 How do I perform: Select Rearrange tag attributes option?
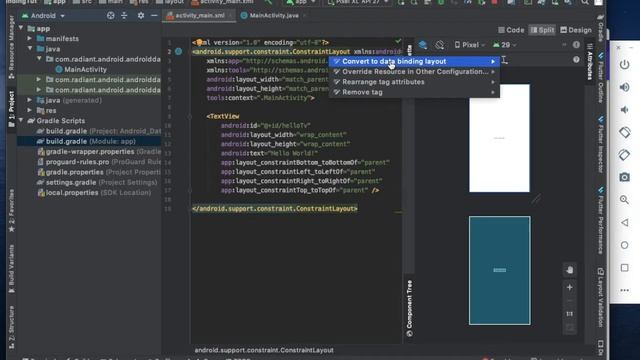pyautogui.click(x=414, y=82)
